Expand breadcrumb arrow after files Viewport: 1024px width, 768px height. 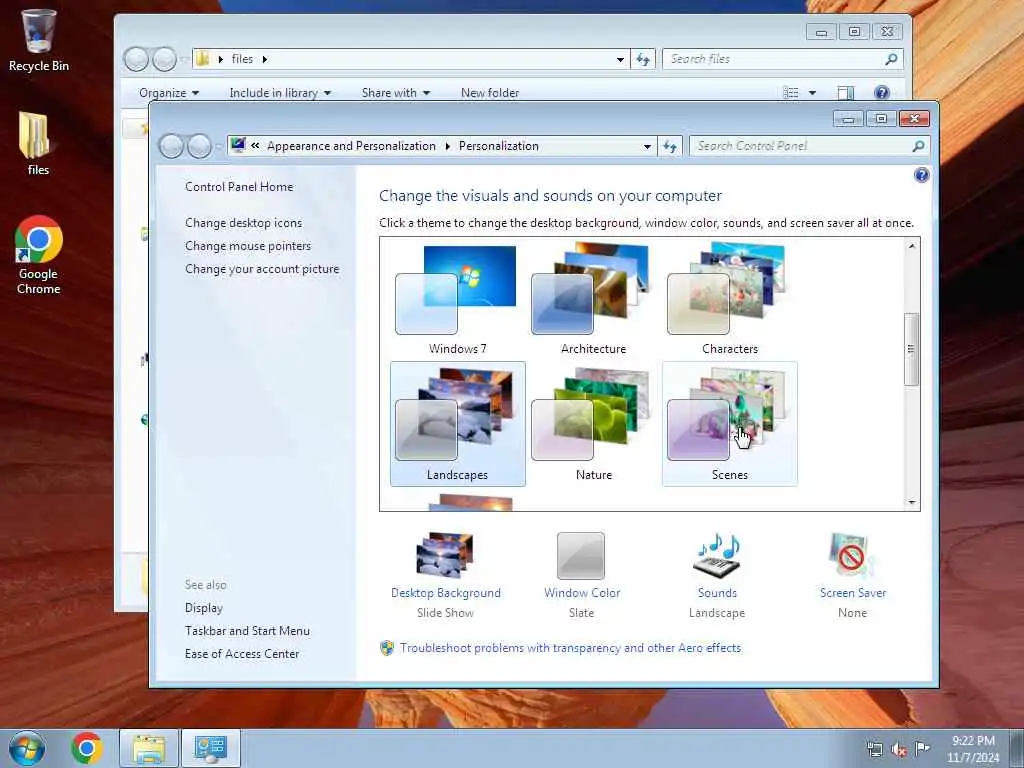pos(264,59)
